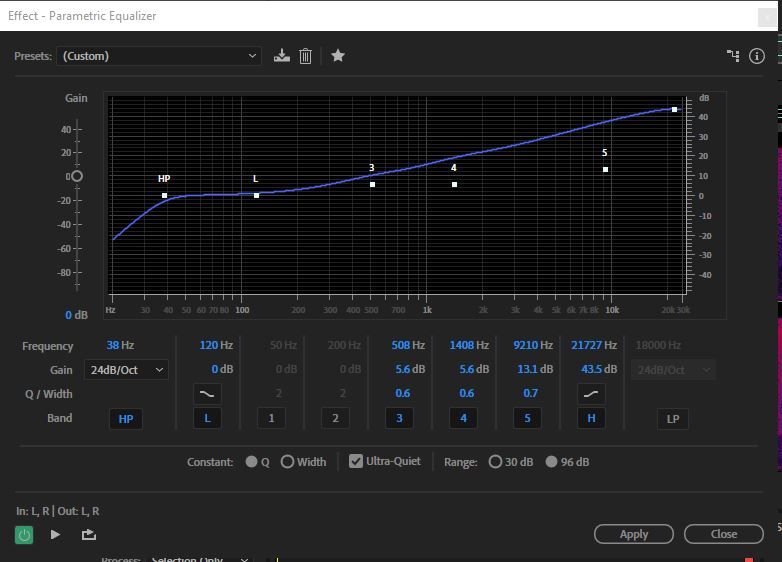This screenshot has height=562, width=782.
Task: Click the Apply button
Action: point(634,534)
